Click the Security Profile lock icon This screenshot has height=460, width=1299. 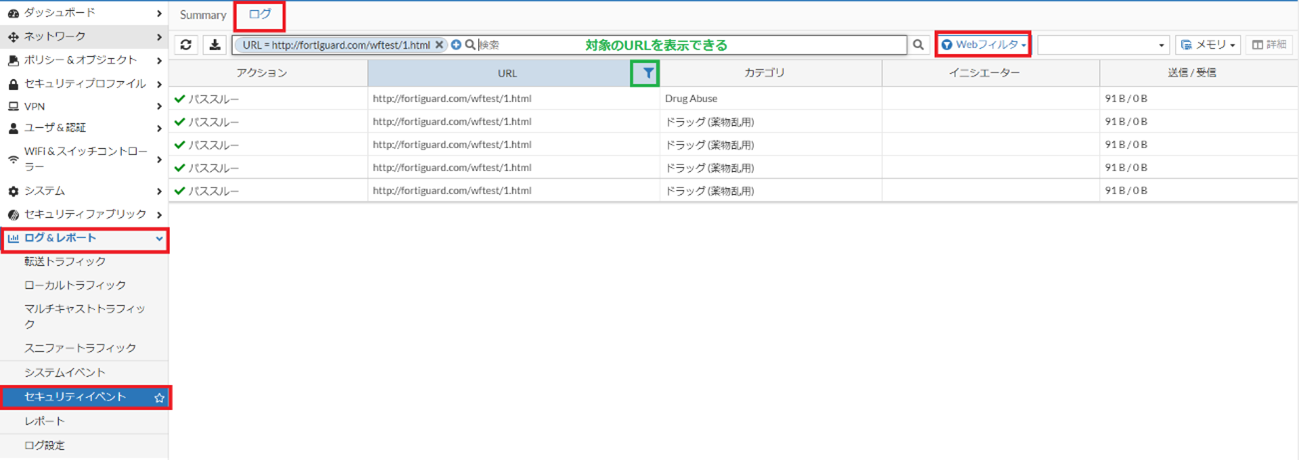click(13, 84)
